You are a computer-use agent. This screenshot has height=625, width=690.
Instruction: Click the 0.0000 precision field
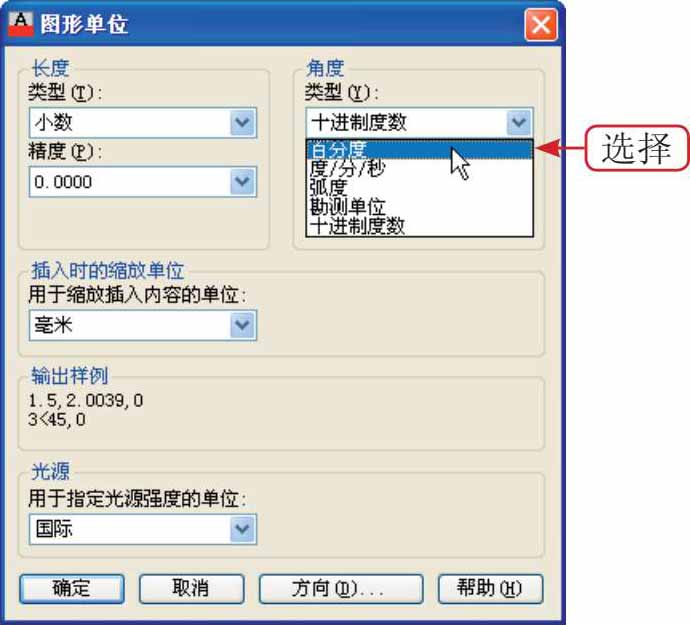click(143, 181)
